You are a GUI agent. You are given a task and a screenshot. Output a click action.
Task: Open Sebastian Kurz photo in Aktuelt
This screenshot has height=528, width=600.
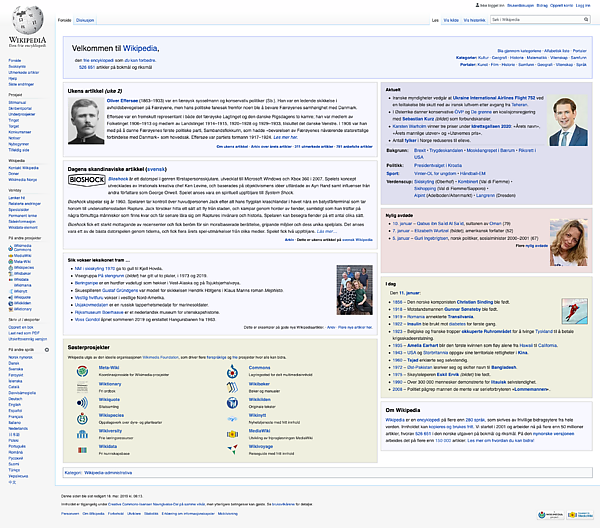(568, 121)
